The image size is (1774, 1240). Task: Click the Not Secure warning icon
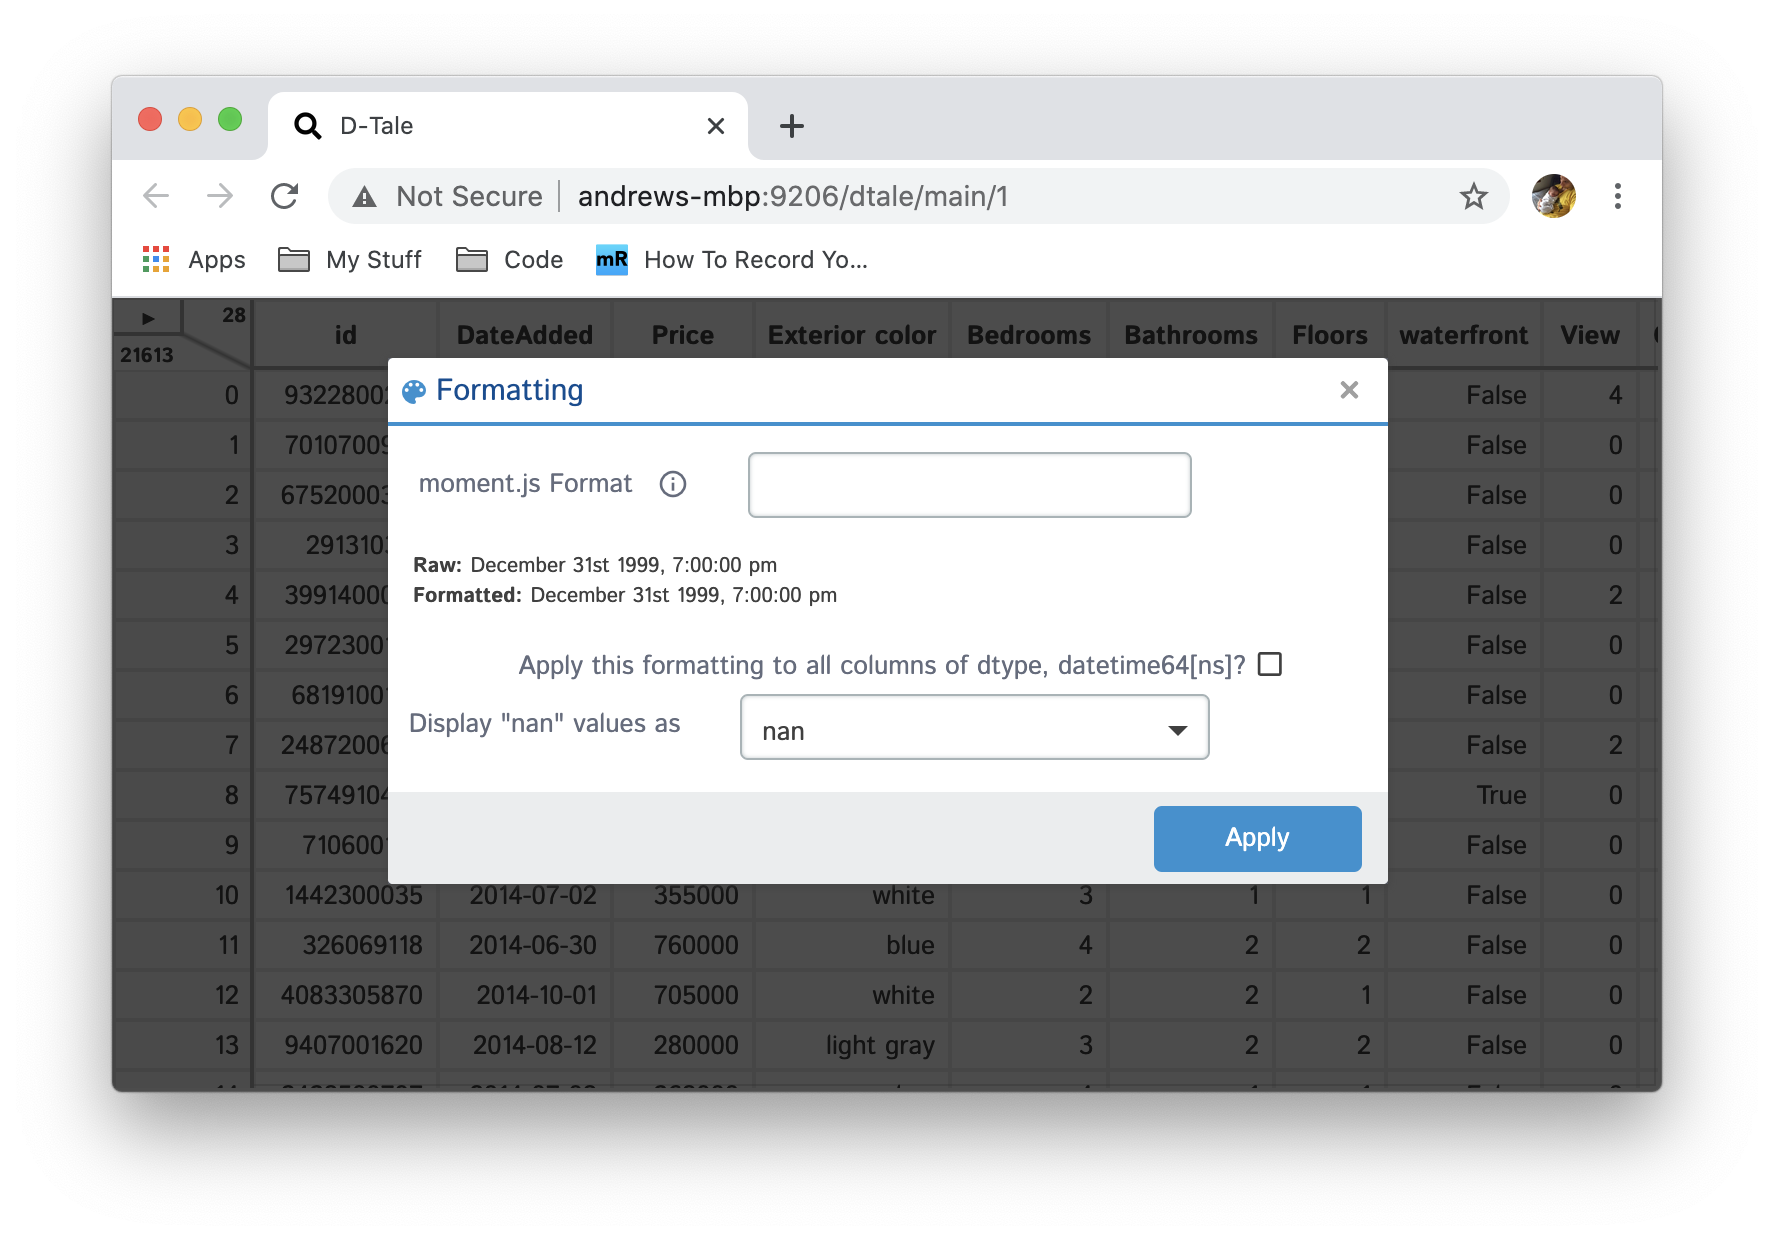[x=365, y=197]
